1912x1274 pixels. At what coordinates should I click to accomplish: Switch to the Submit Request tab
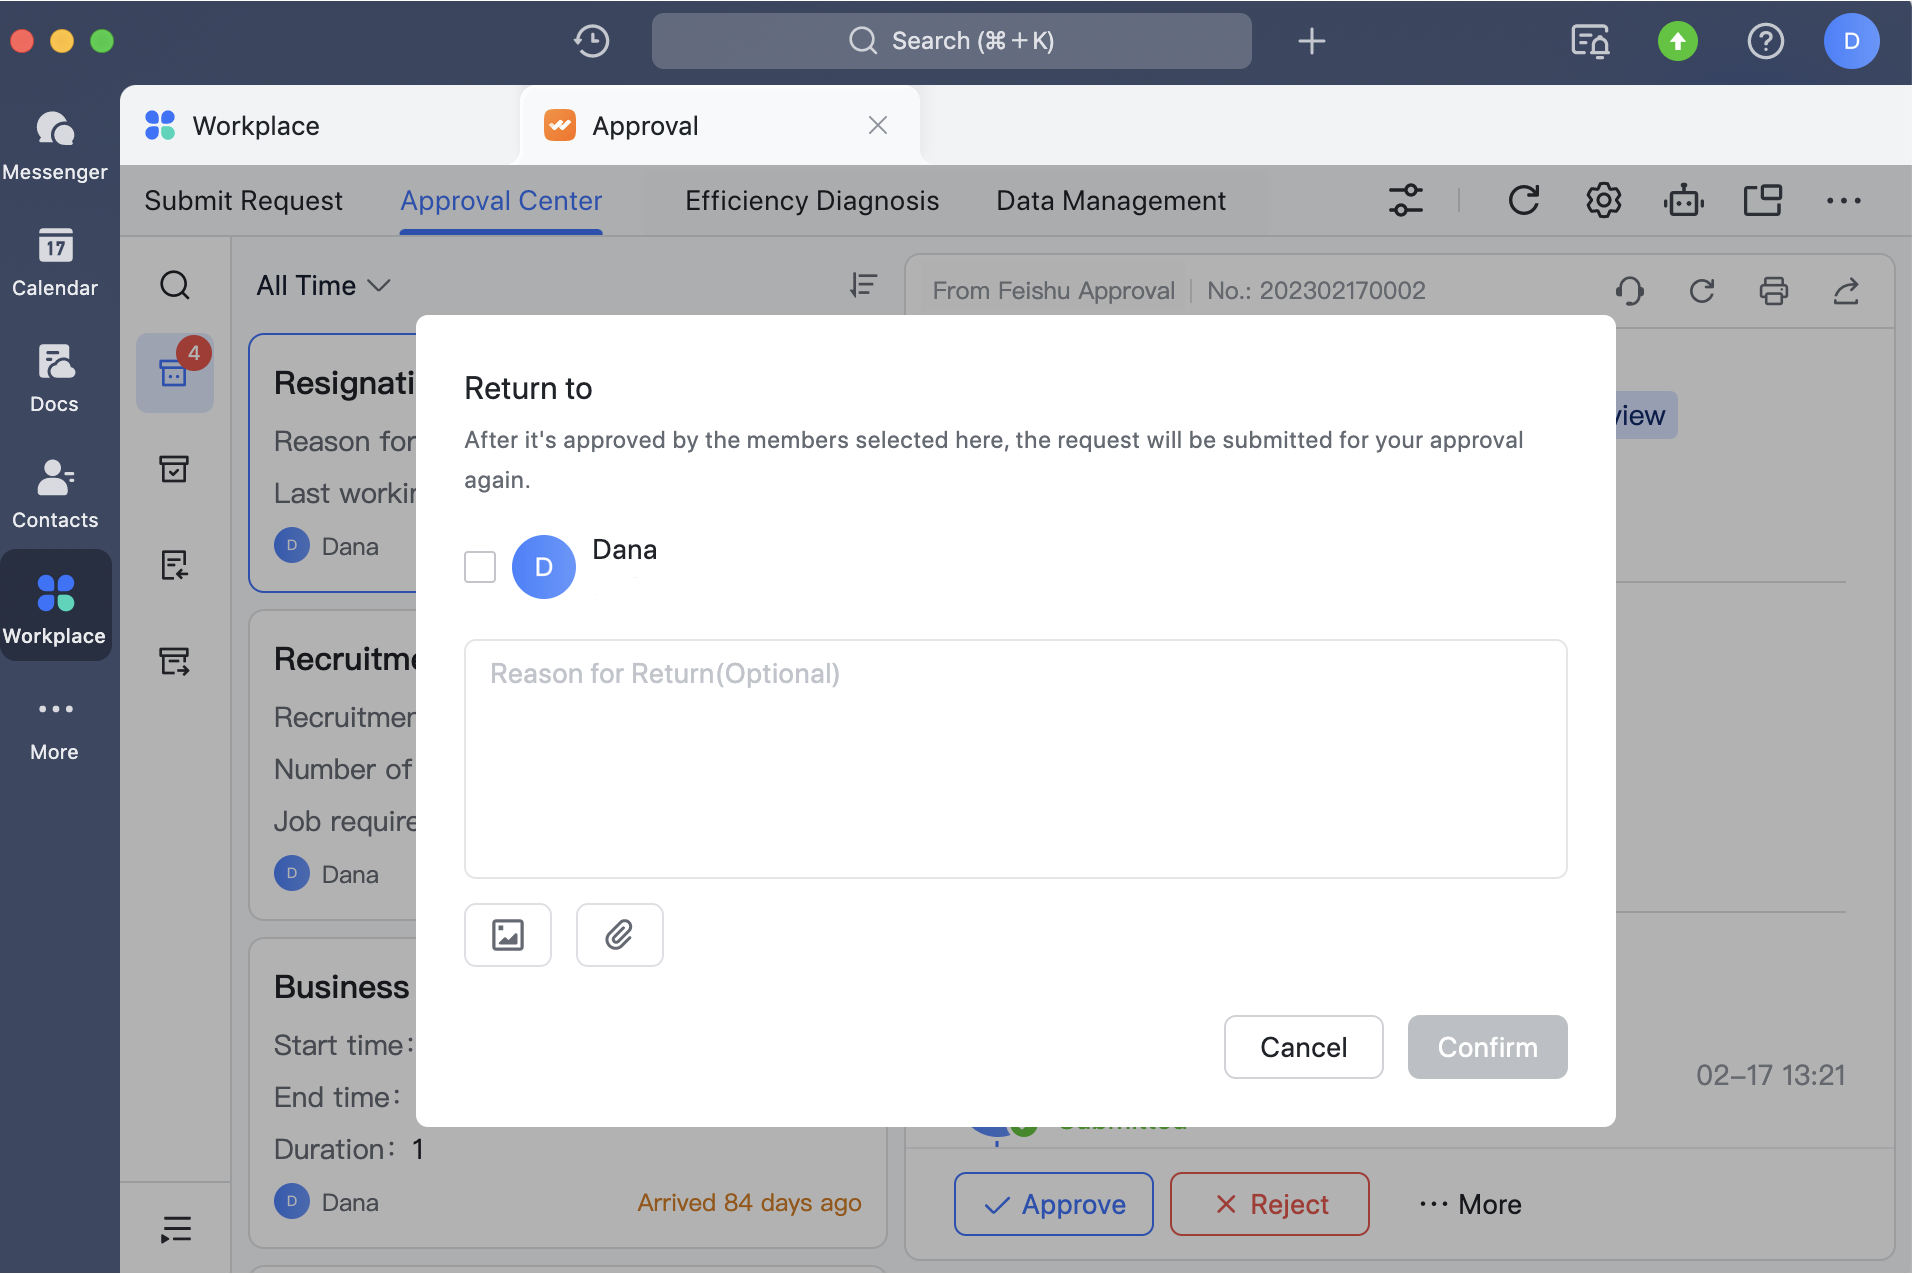[243, 201]
